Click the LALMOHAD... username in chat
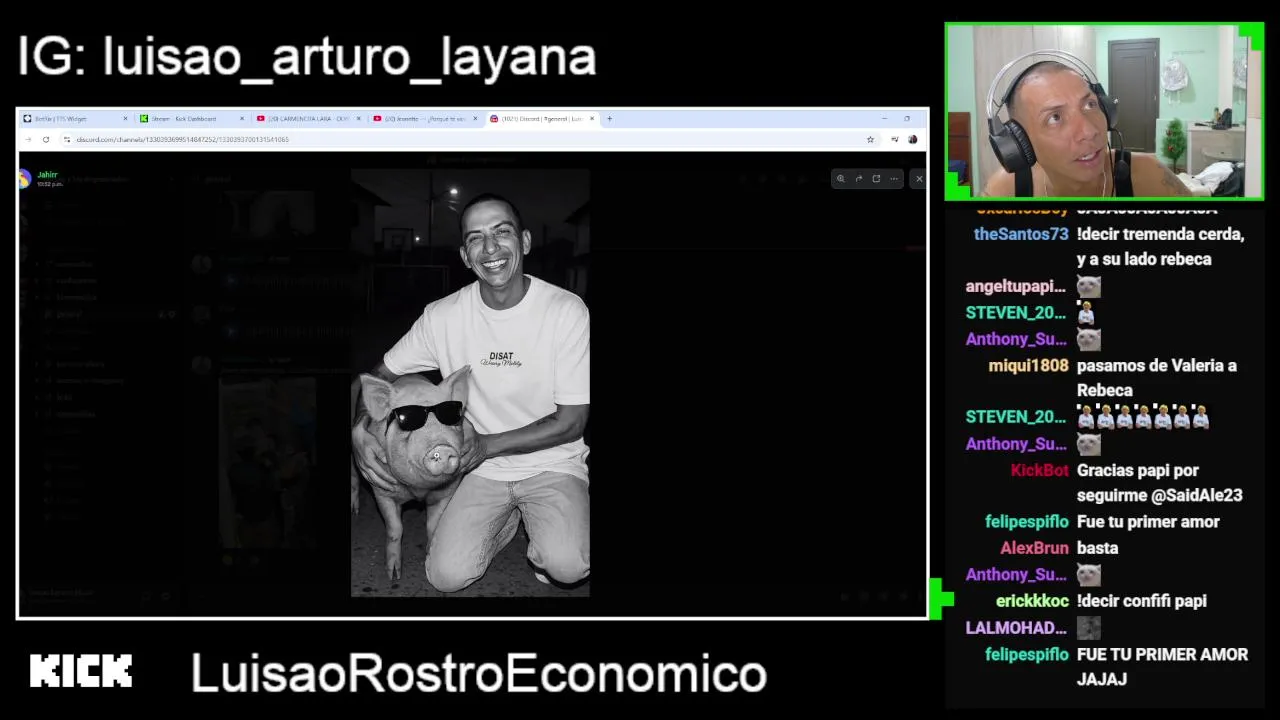Viewport: 1280px width, 720px height. tap(1016, 627)
